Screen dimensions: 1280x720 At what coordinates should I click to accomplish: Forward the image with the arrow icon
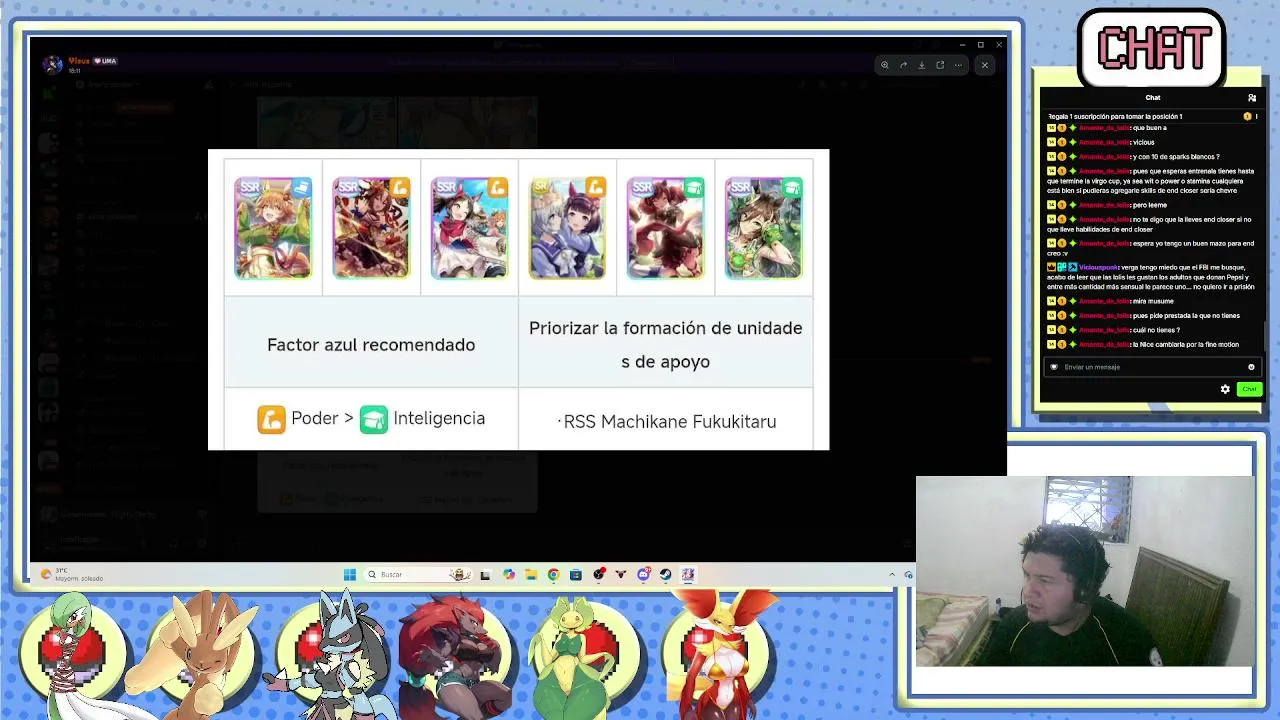[x=903, y=65]
